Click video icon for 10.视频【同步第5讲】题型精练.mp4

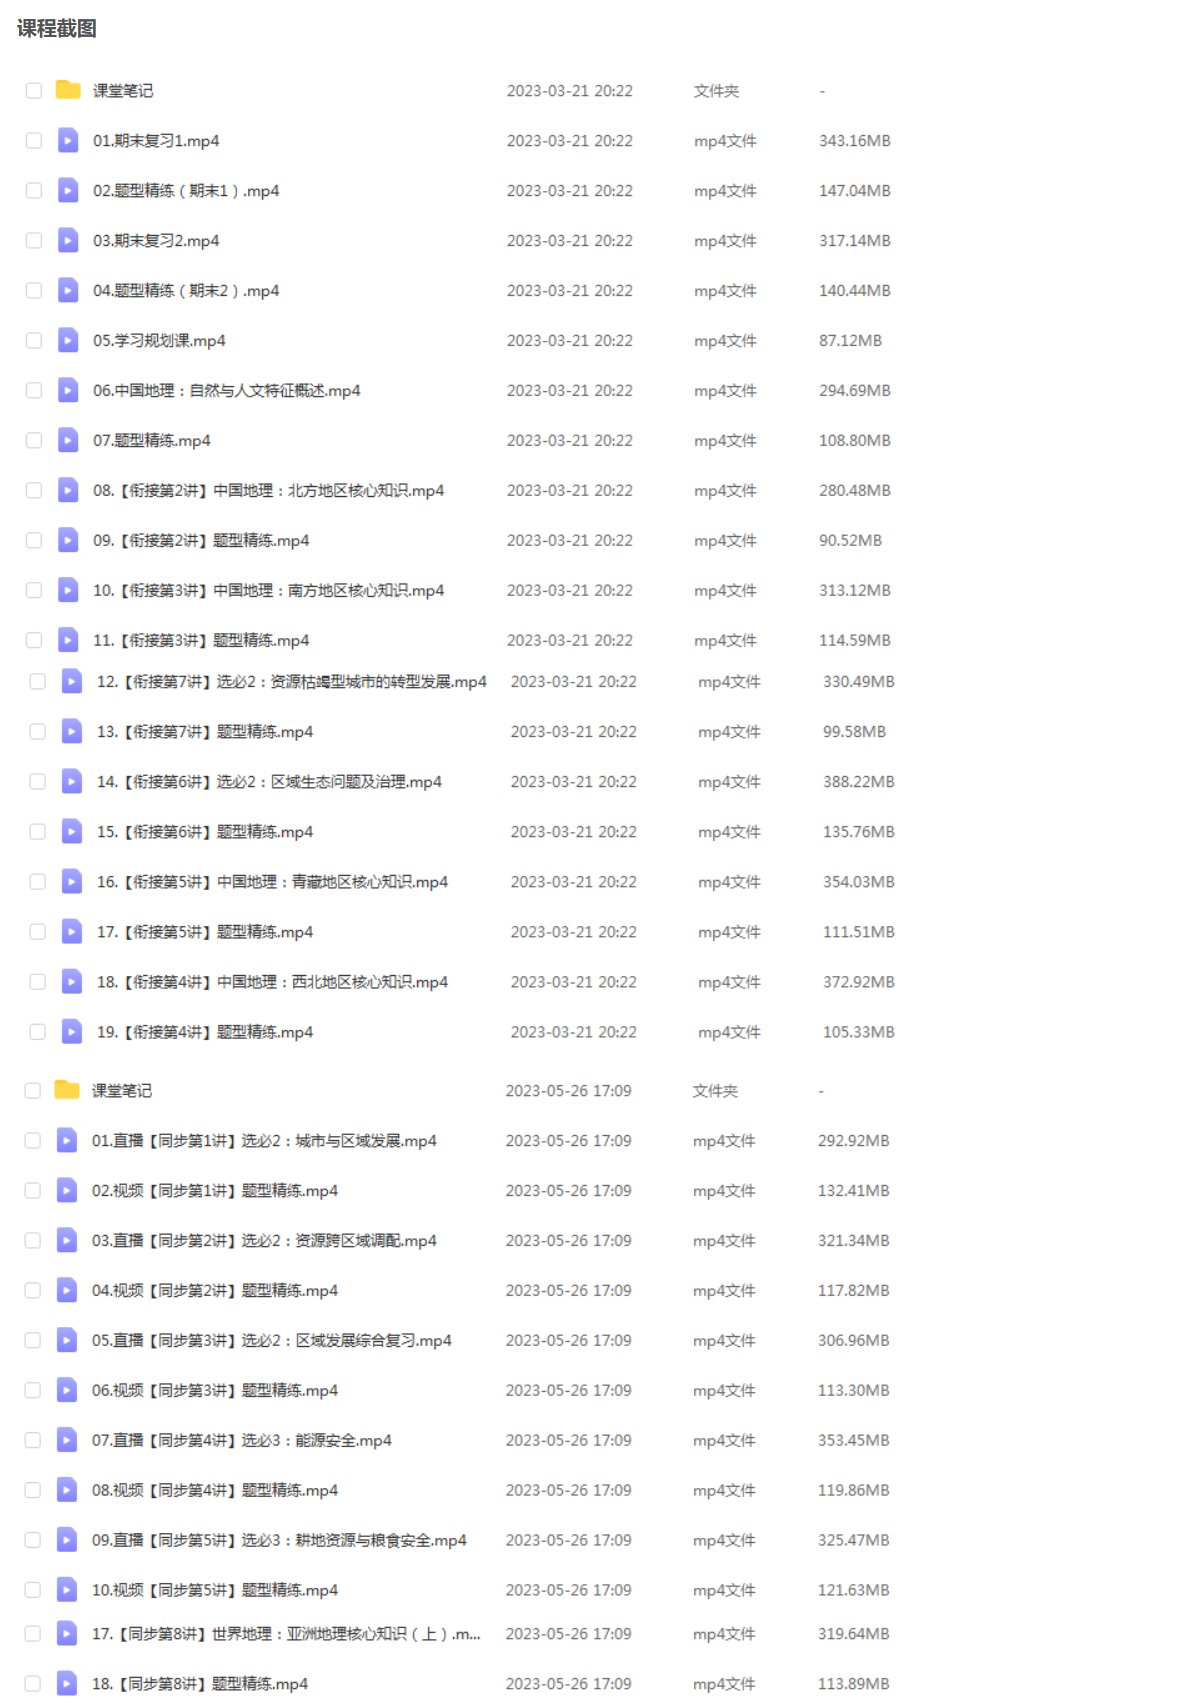[x=67, y=1589]
